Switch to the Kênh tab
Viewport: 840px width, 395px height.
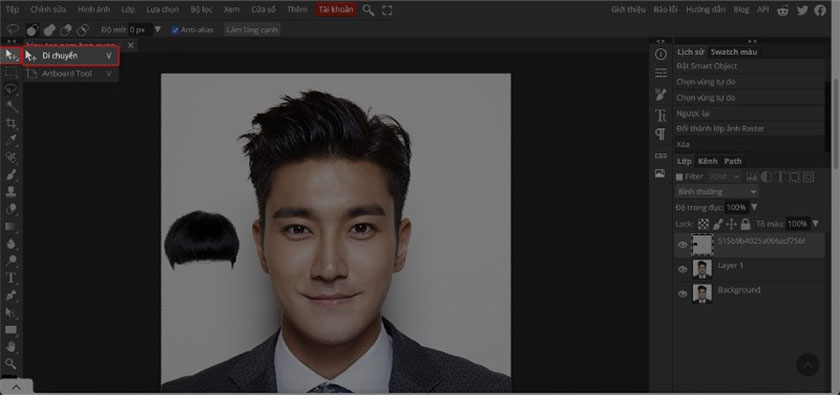pyautogui.click(x=708, y=161)
